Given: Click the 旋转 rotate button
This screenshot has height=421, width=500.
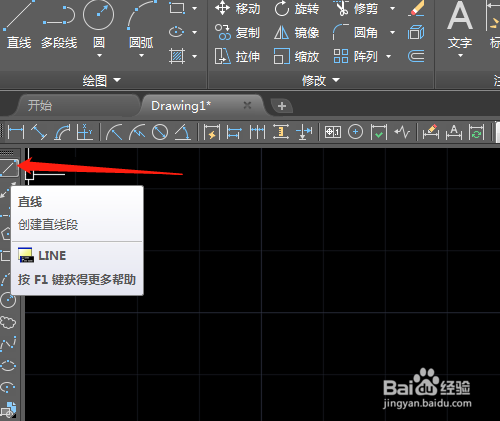Looking at the screenshot, I should [x=297, y=8].
